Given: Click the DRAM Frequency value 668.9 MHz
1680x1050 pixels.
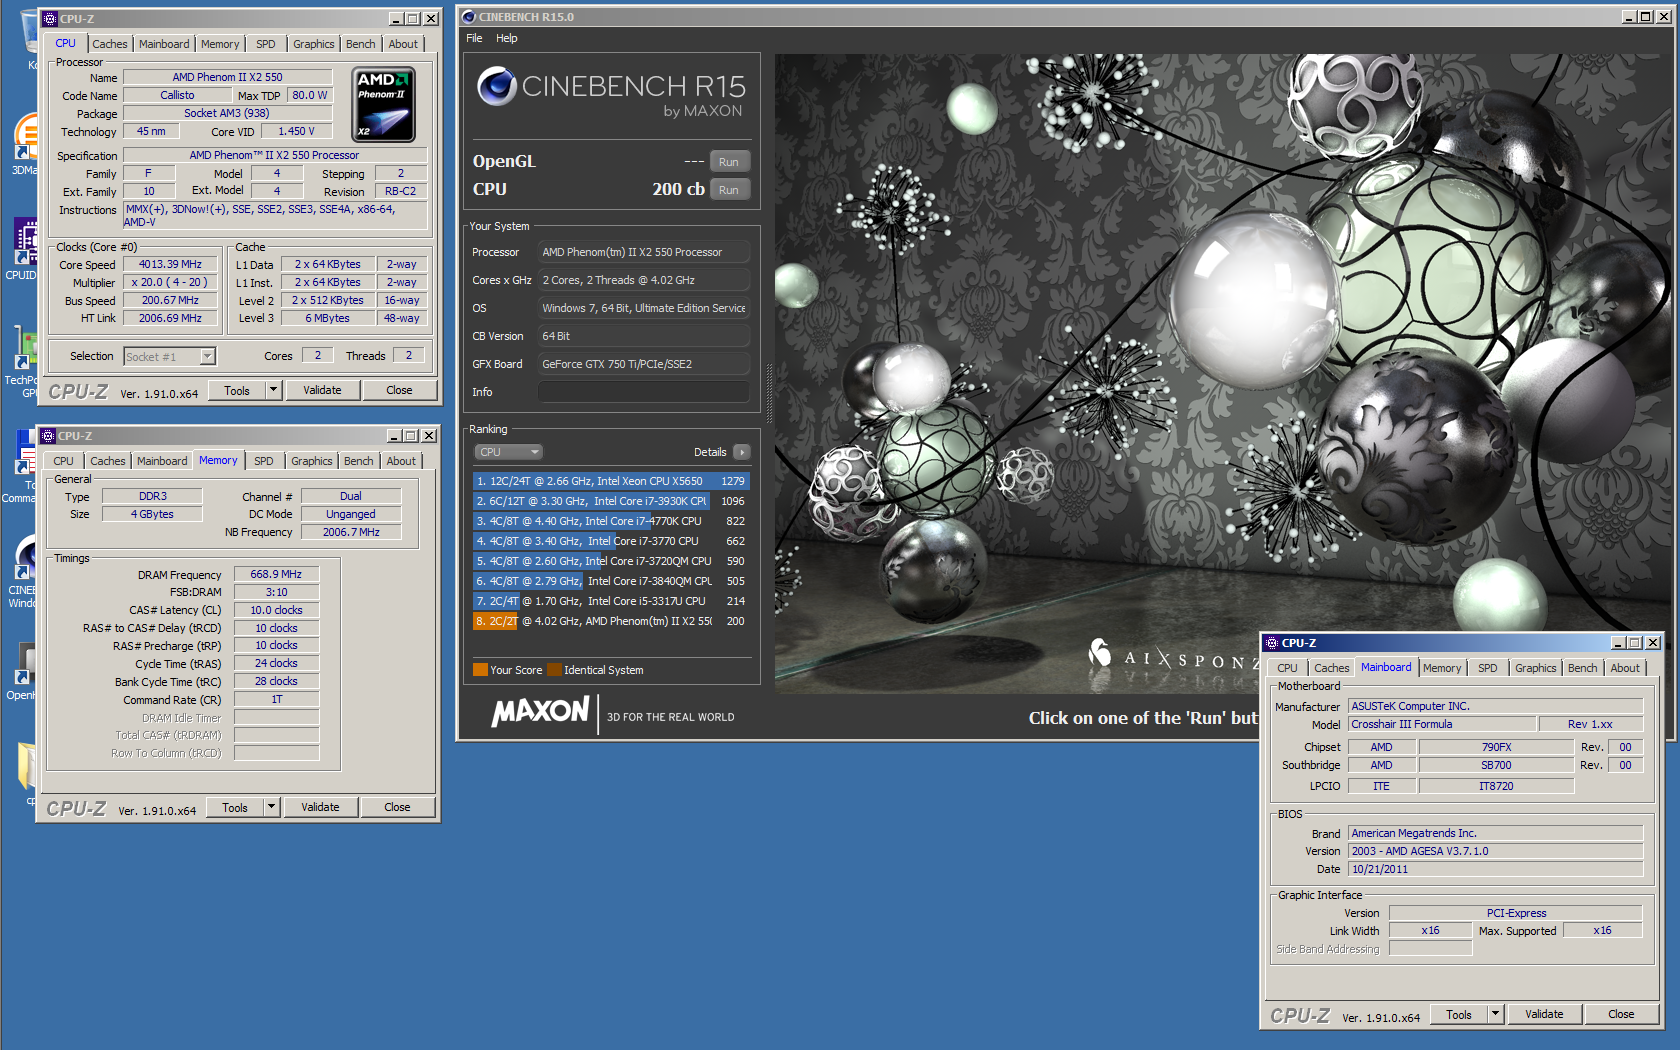Looking at the screenshot, I should (276, 574).
